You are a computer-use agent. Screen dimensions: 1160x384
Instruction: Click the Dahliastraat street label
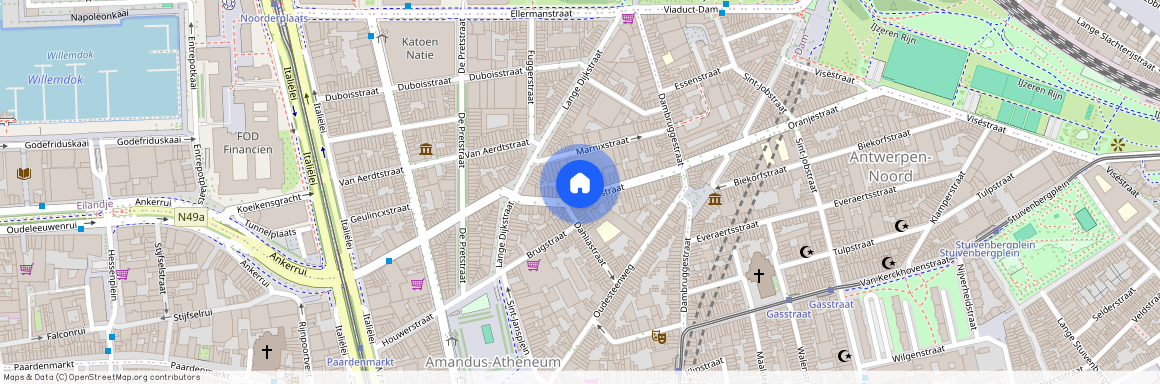(x=590, y=244)
